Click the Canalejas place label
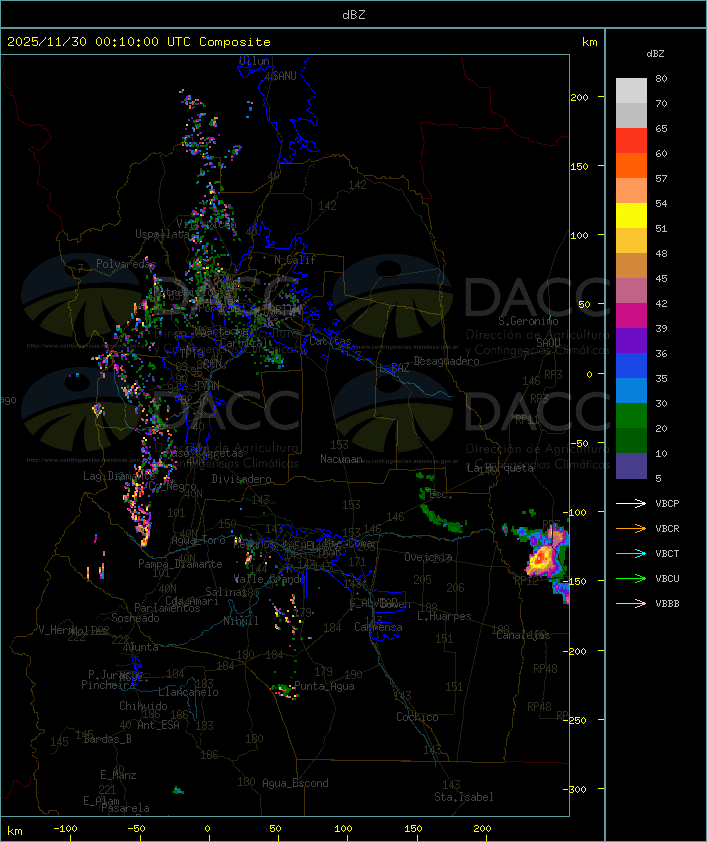This screenshot has width=707, height=842. (523, 635)
